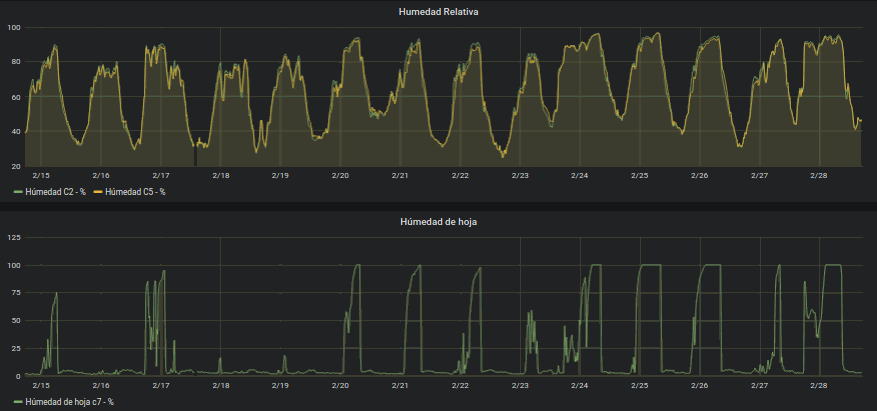
Task: Open the Húmedad de hoja panel title menu
Action: (438, 221)
